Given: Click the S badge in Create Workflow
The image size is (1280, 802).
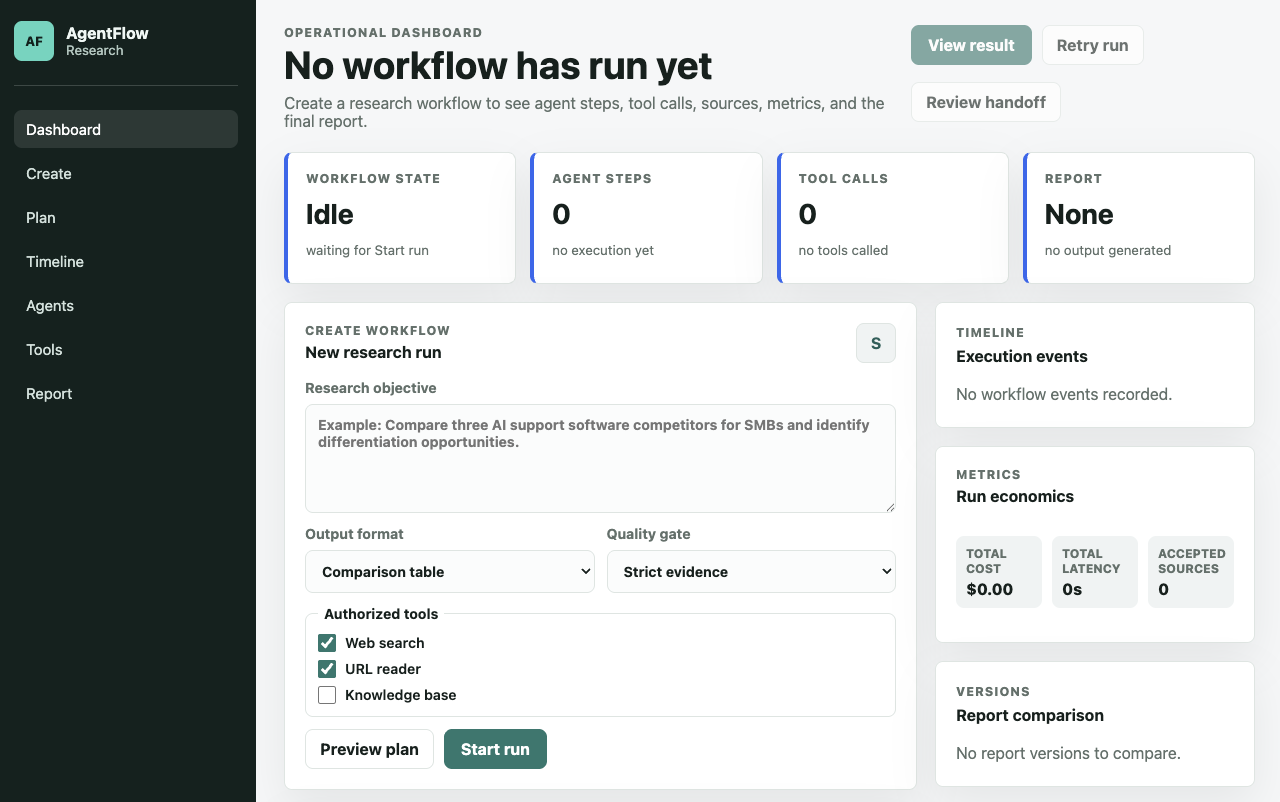Looking at the screenshot, I should [876, 343].
